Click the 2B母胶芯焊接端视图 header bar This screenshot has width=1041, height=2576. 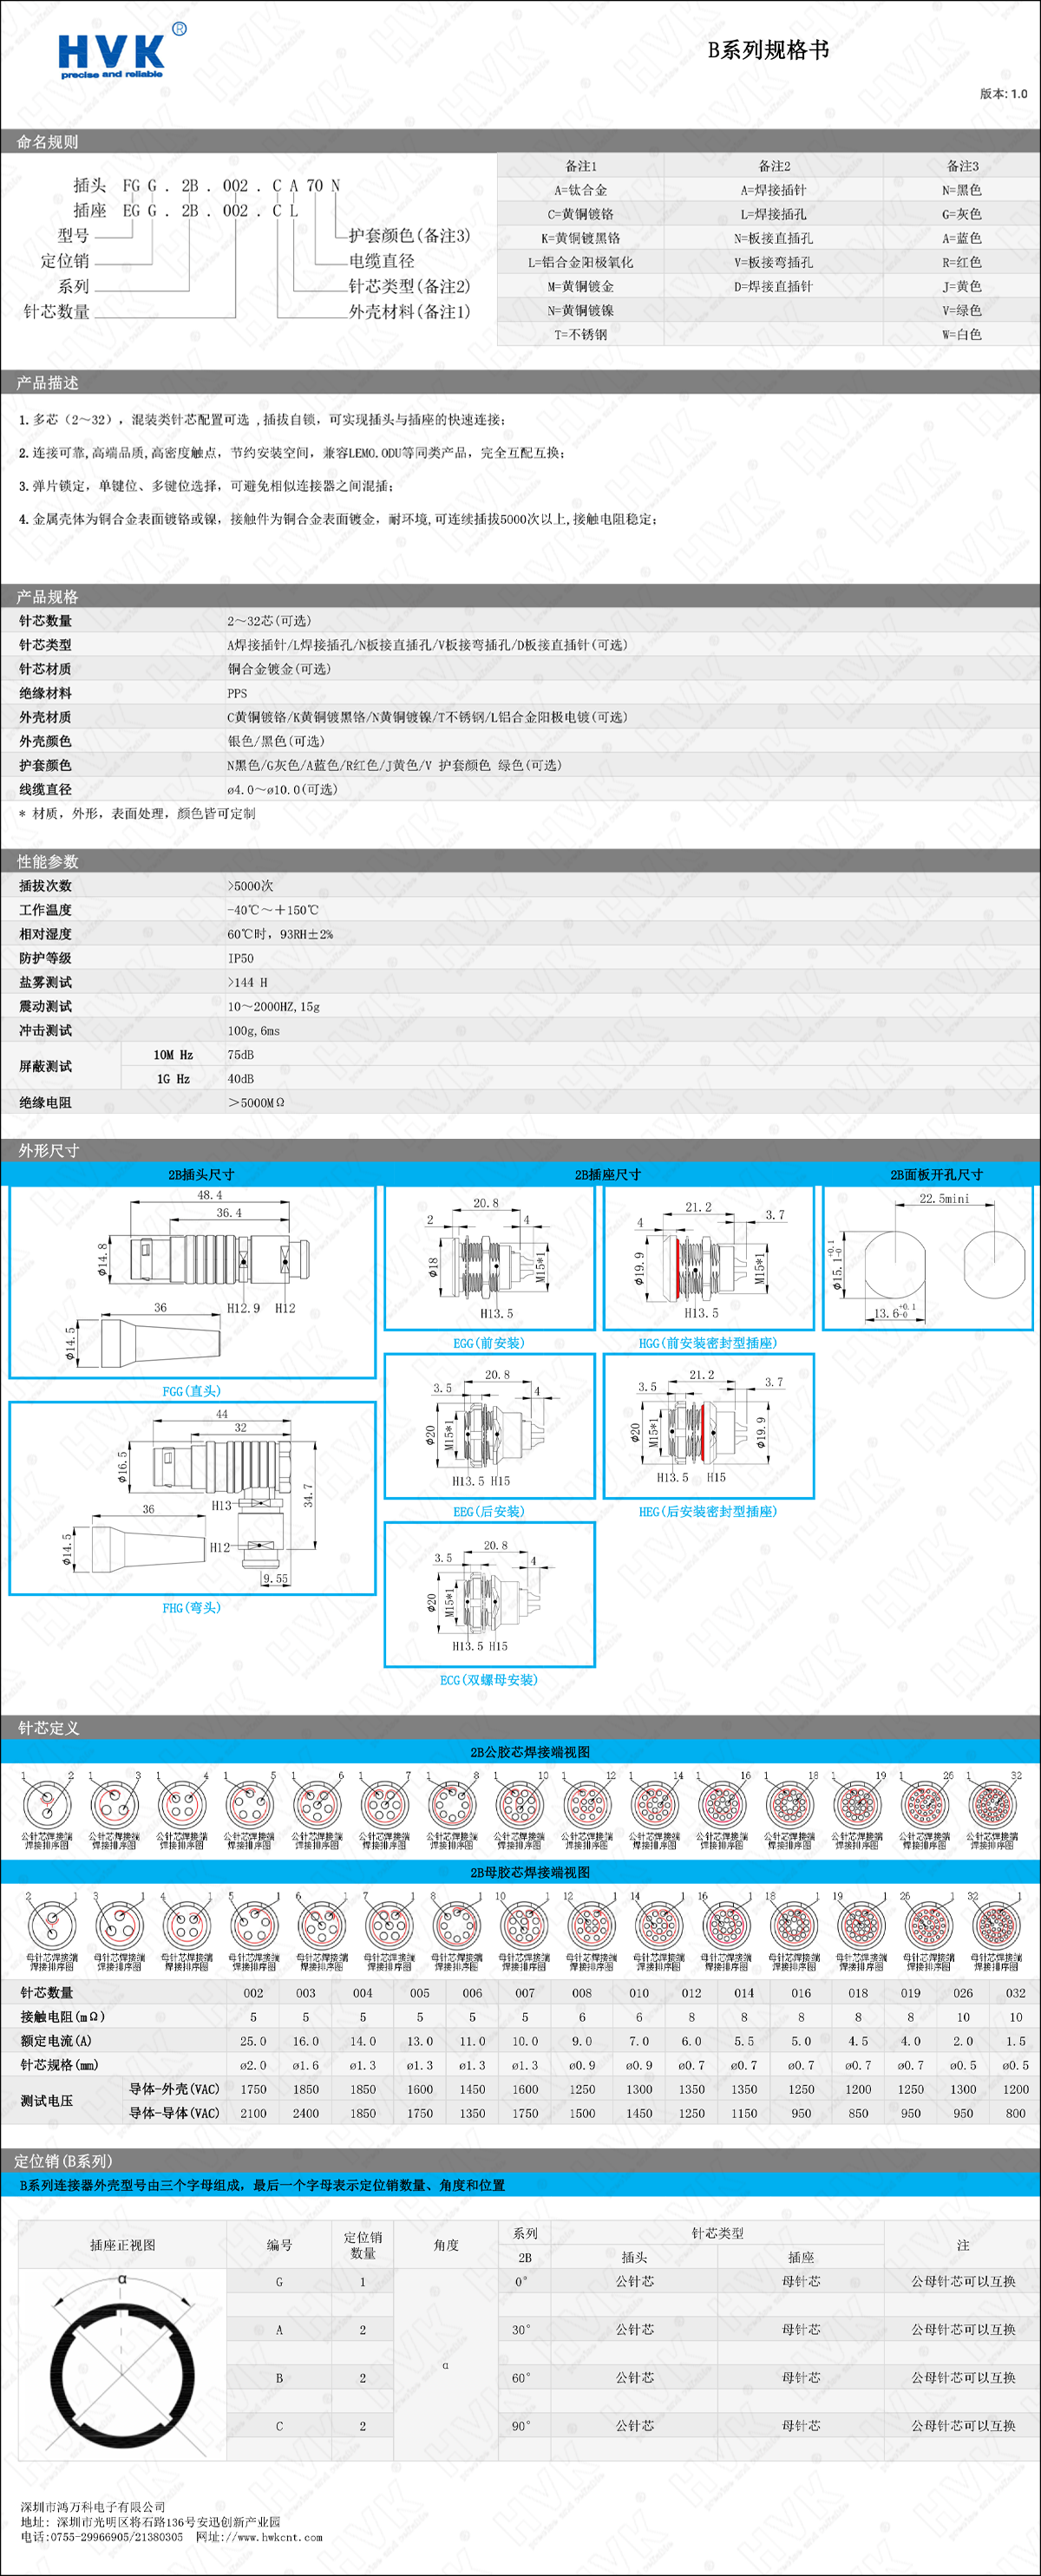(x=520, y=1872)
